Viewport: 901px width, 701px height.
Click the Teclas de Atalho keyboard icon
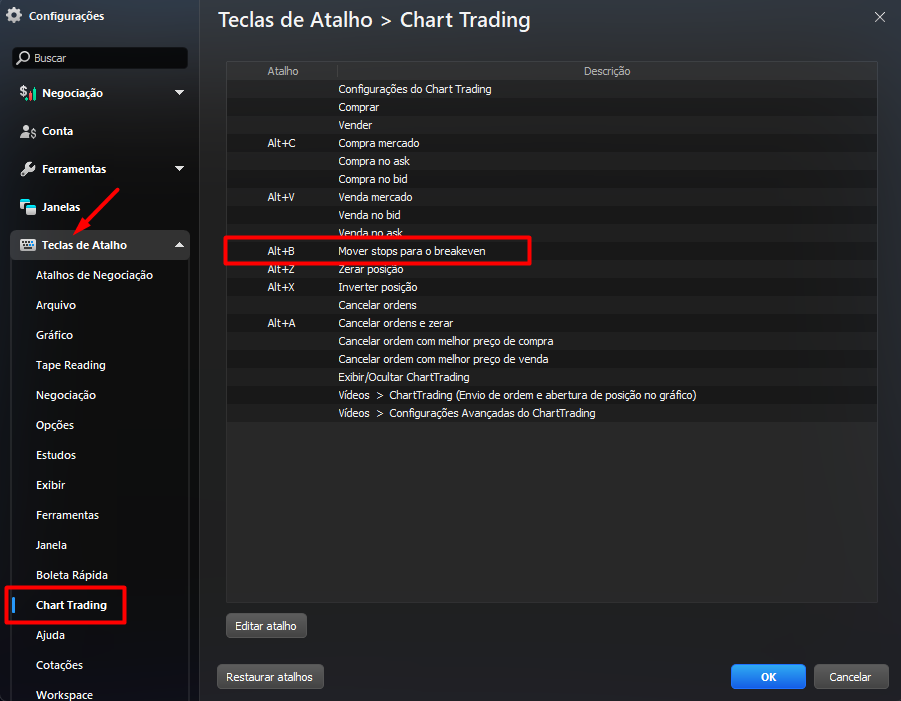(28, 245)
